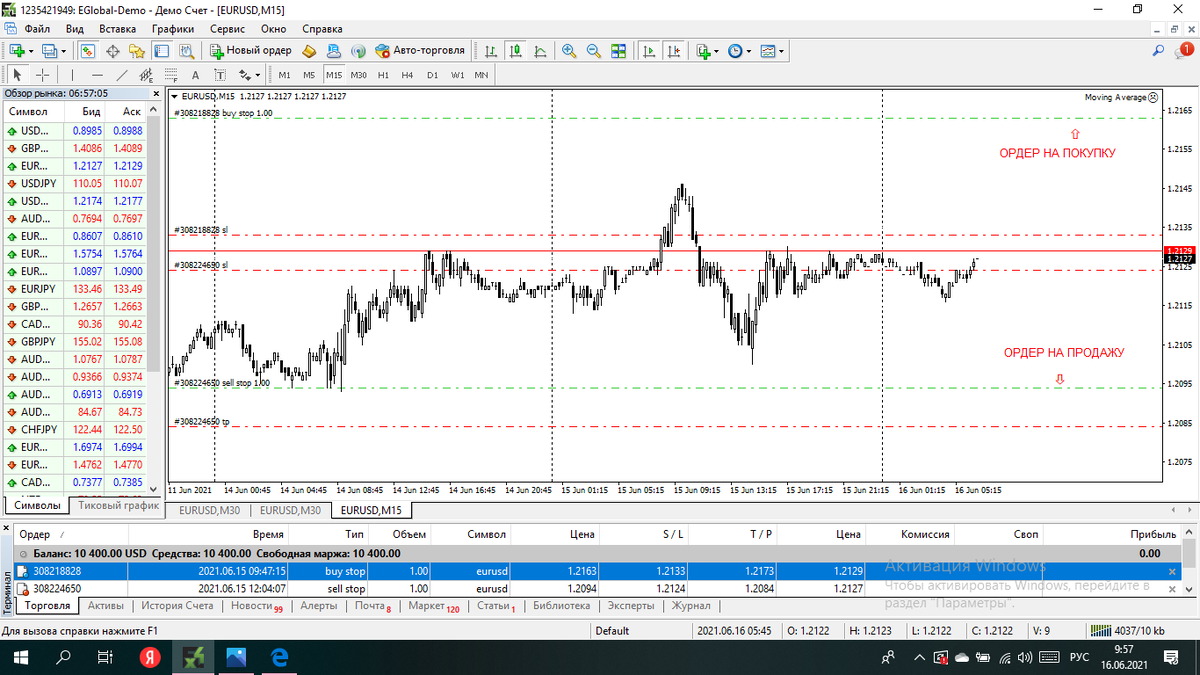Switch to Тиковый график tab

click(118, 506)
